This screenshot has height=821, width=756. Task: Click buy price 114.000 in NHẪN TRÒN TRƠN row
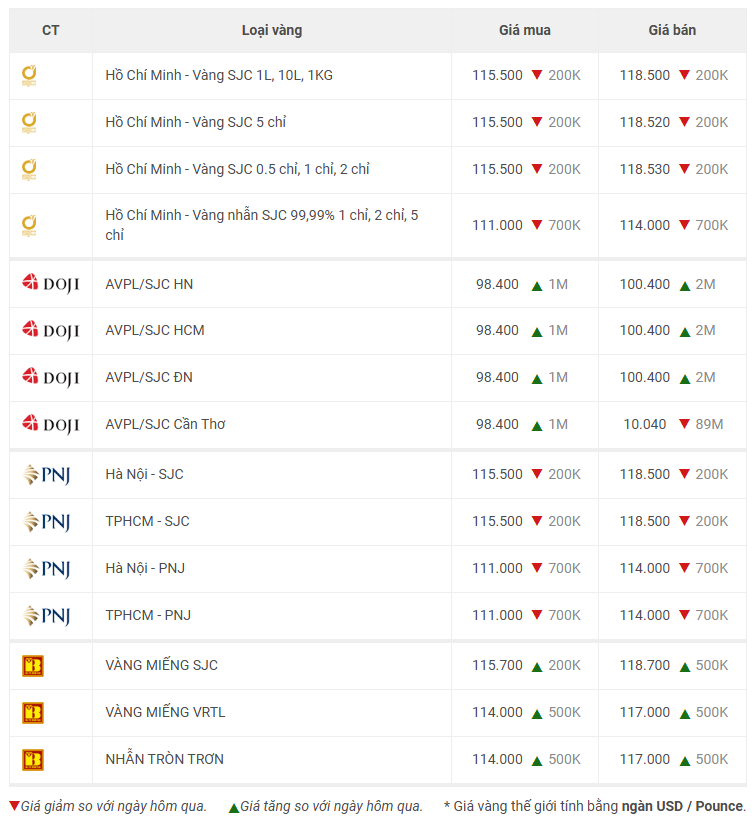[x=497, y=759]
